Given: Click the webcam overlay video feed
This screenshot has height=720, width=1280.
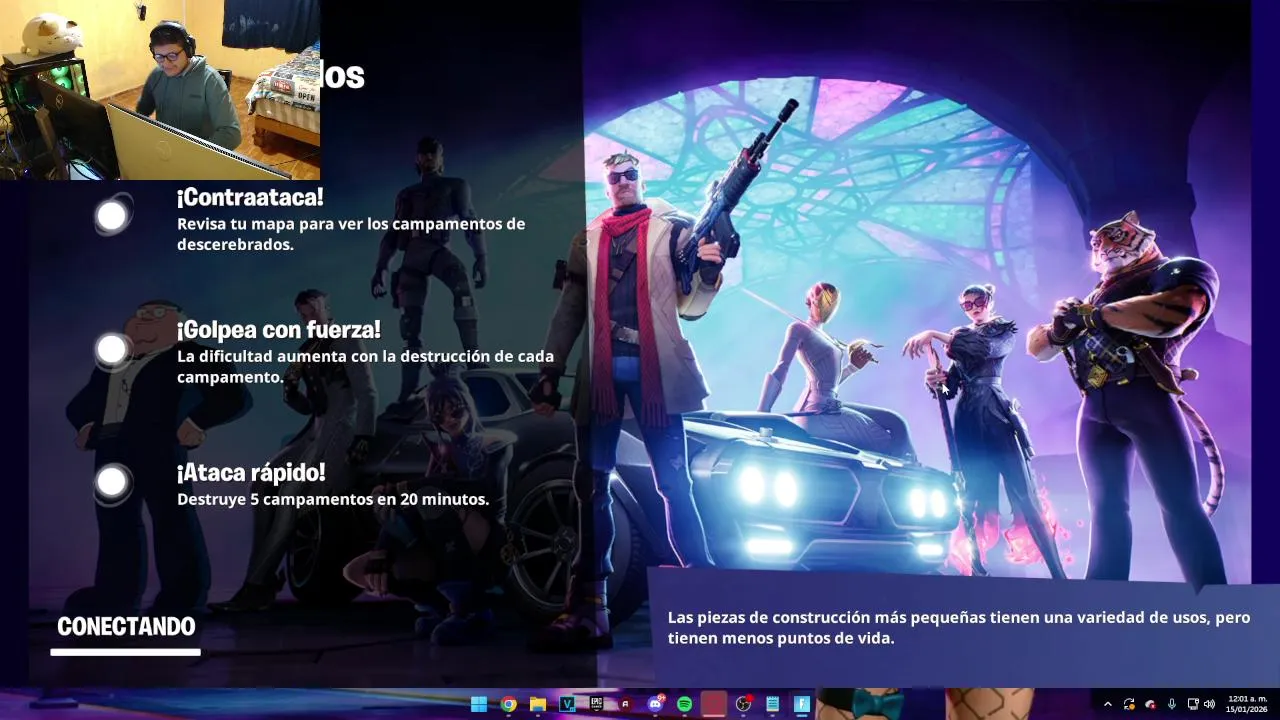Looking at the screenshot, I should click(x=160, y=90).
